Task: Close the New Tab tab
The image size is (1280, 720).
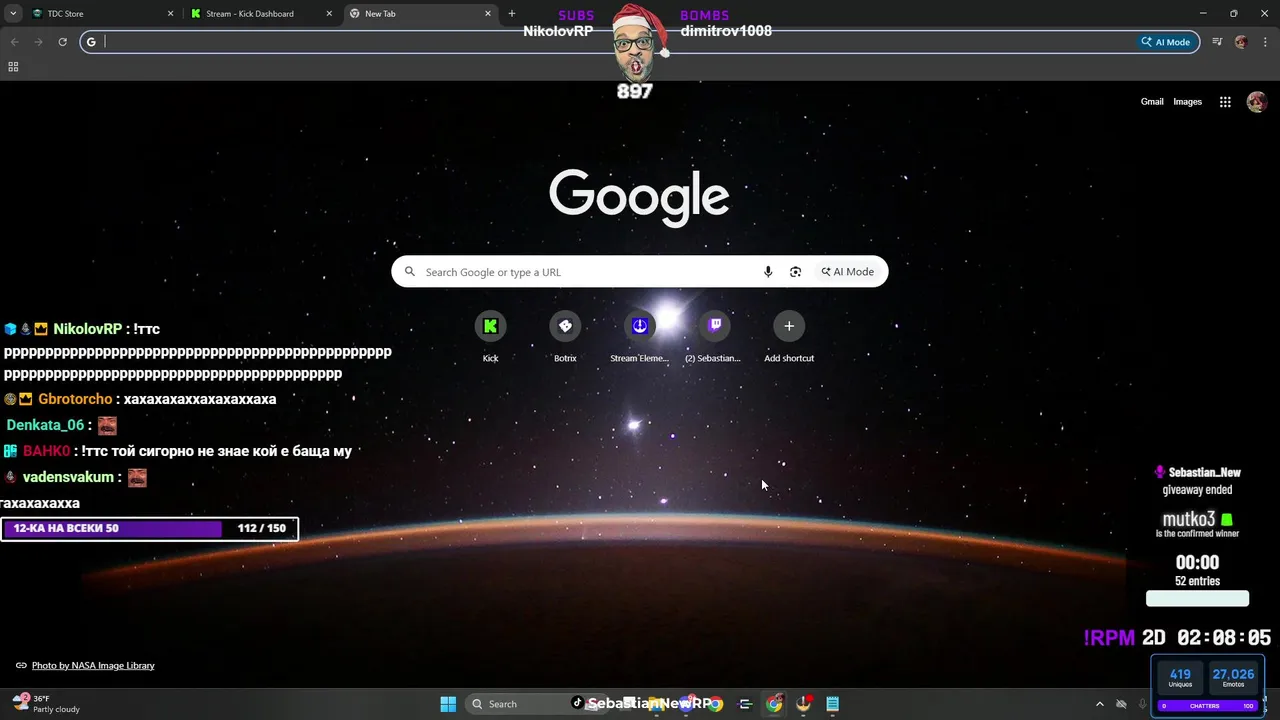Action: click(488, 14)
